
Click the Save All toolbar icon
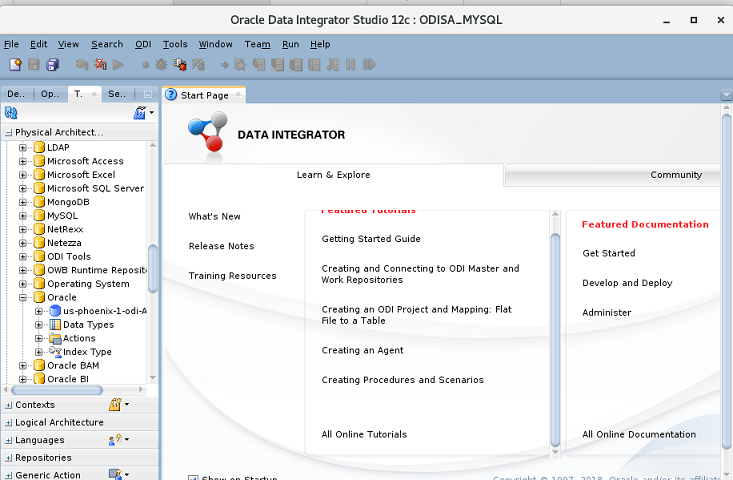[x=52, y=64]
